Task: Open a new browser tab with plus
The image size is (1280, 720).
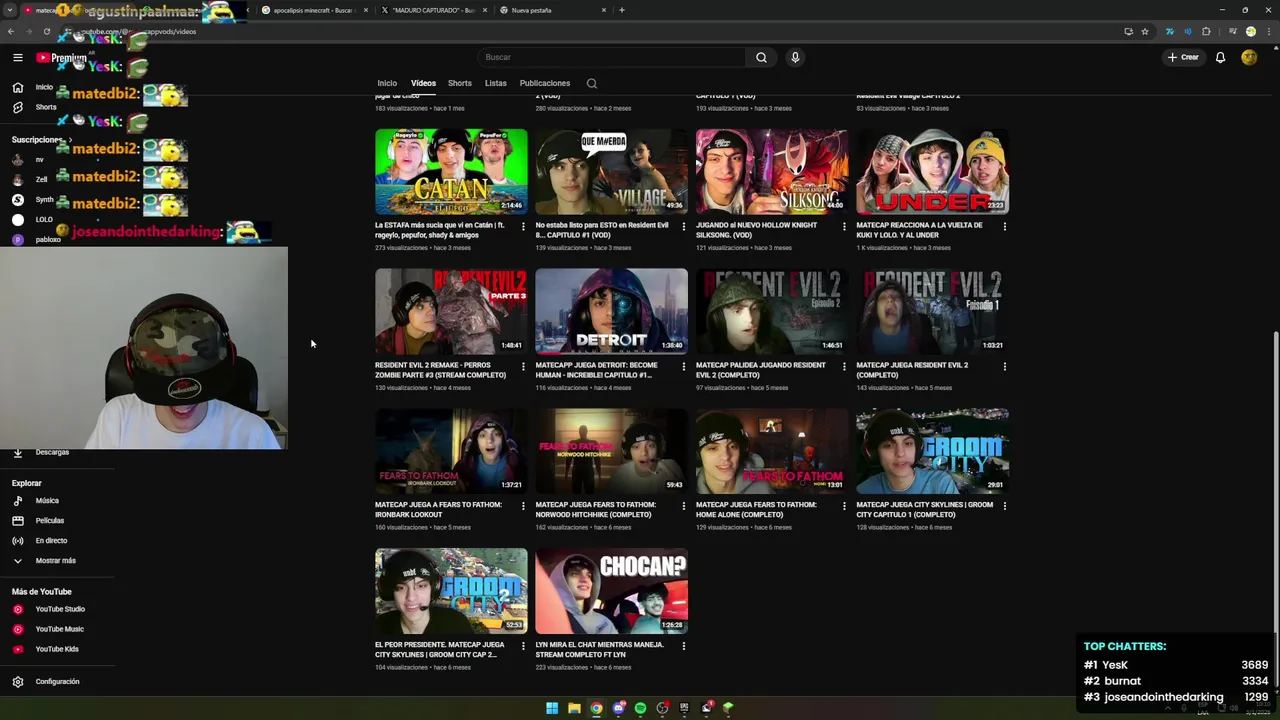Action: 622,10
